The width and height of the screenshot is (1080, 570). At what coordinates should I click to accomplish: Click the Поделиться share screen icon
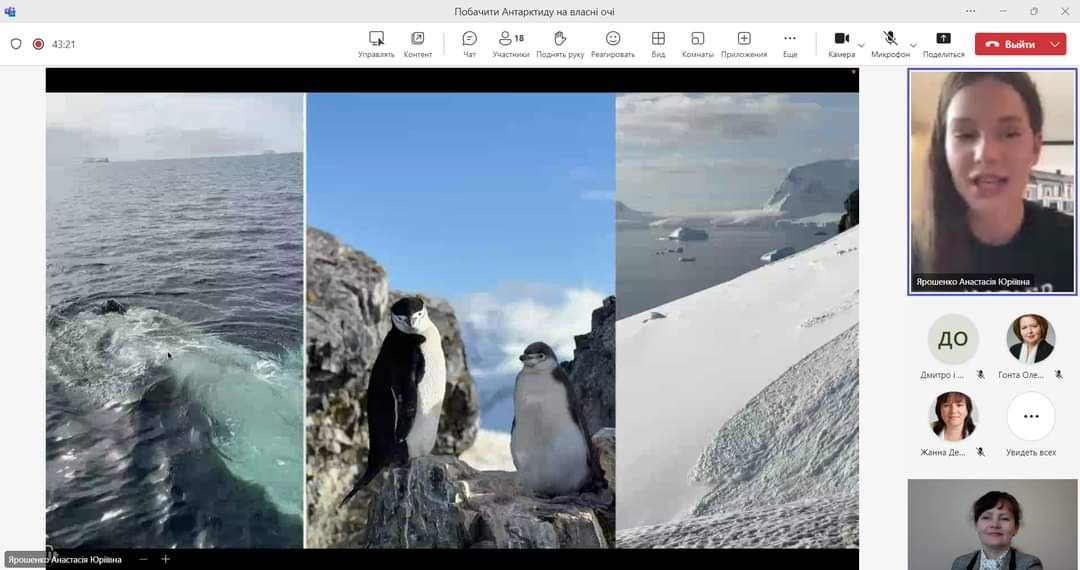pyautogui.click(x=943, y=43)
